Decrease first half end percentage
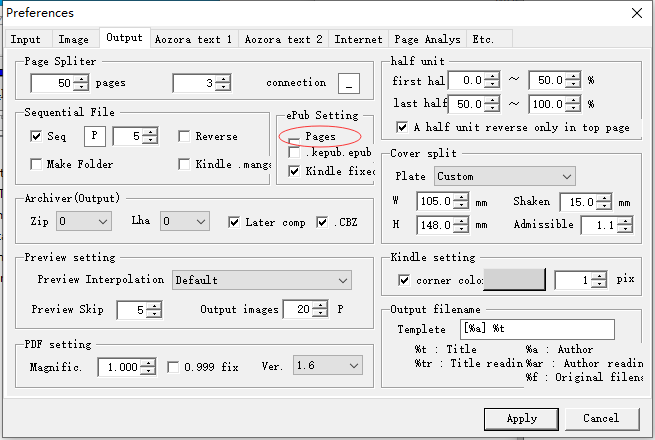The height and width of the screenshot is (440, 655). tap(574, 84)
